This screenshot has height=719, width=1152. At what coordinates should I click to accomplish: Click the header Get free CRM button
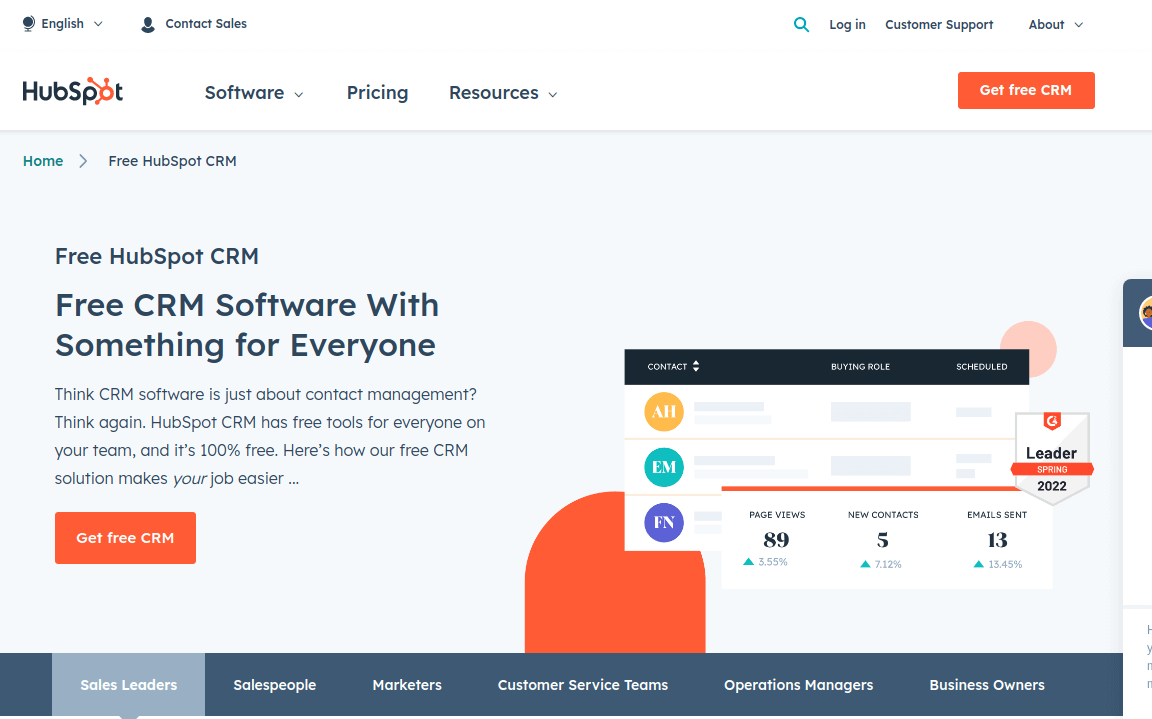[1026, 90]
